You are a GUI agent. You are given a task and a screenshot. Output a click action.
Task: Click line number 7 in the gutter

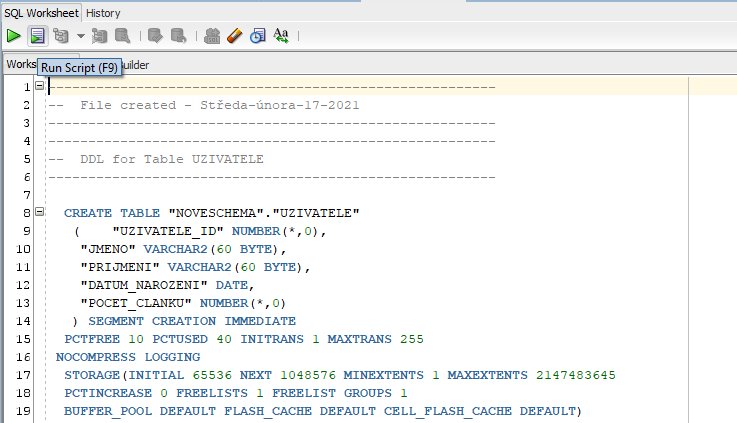(27, 195)
